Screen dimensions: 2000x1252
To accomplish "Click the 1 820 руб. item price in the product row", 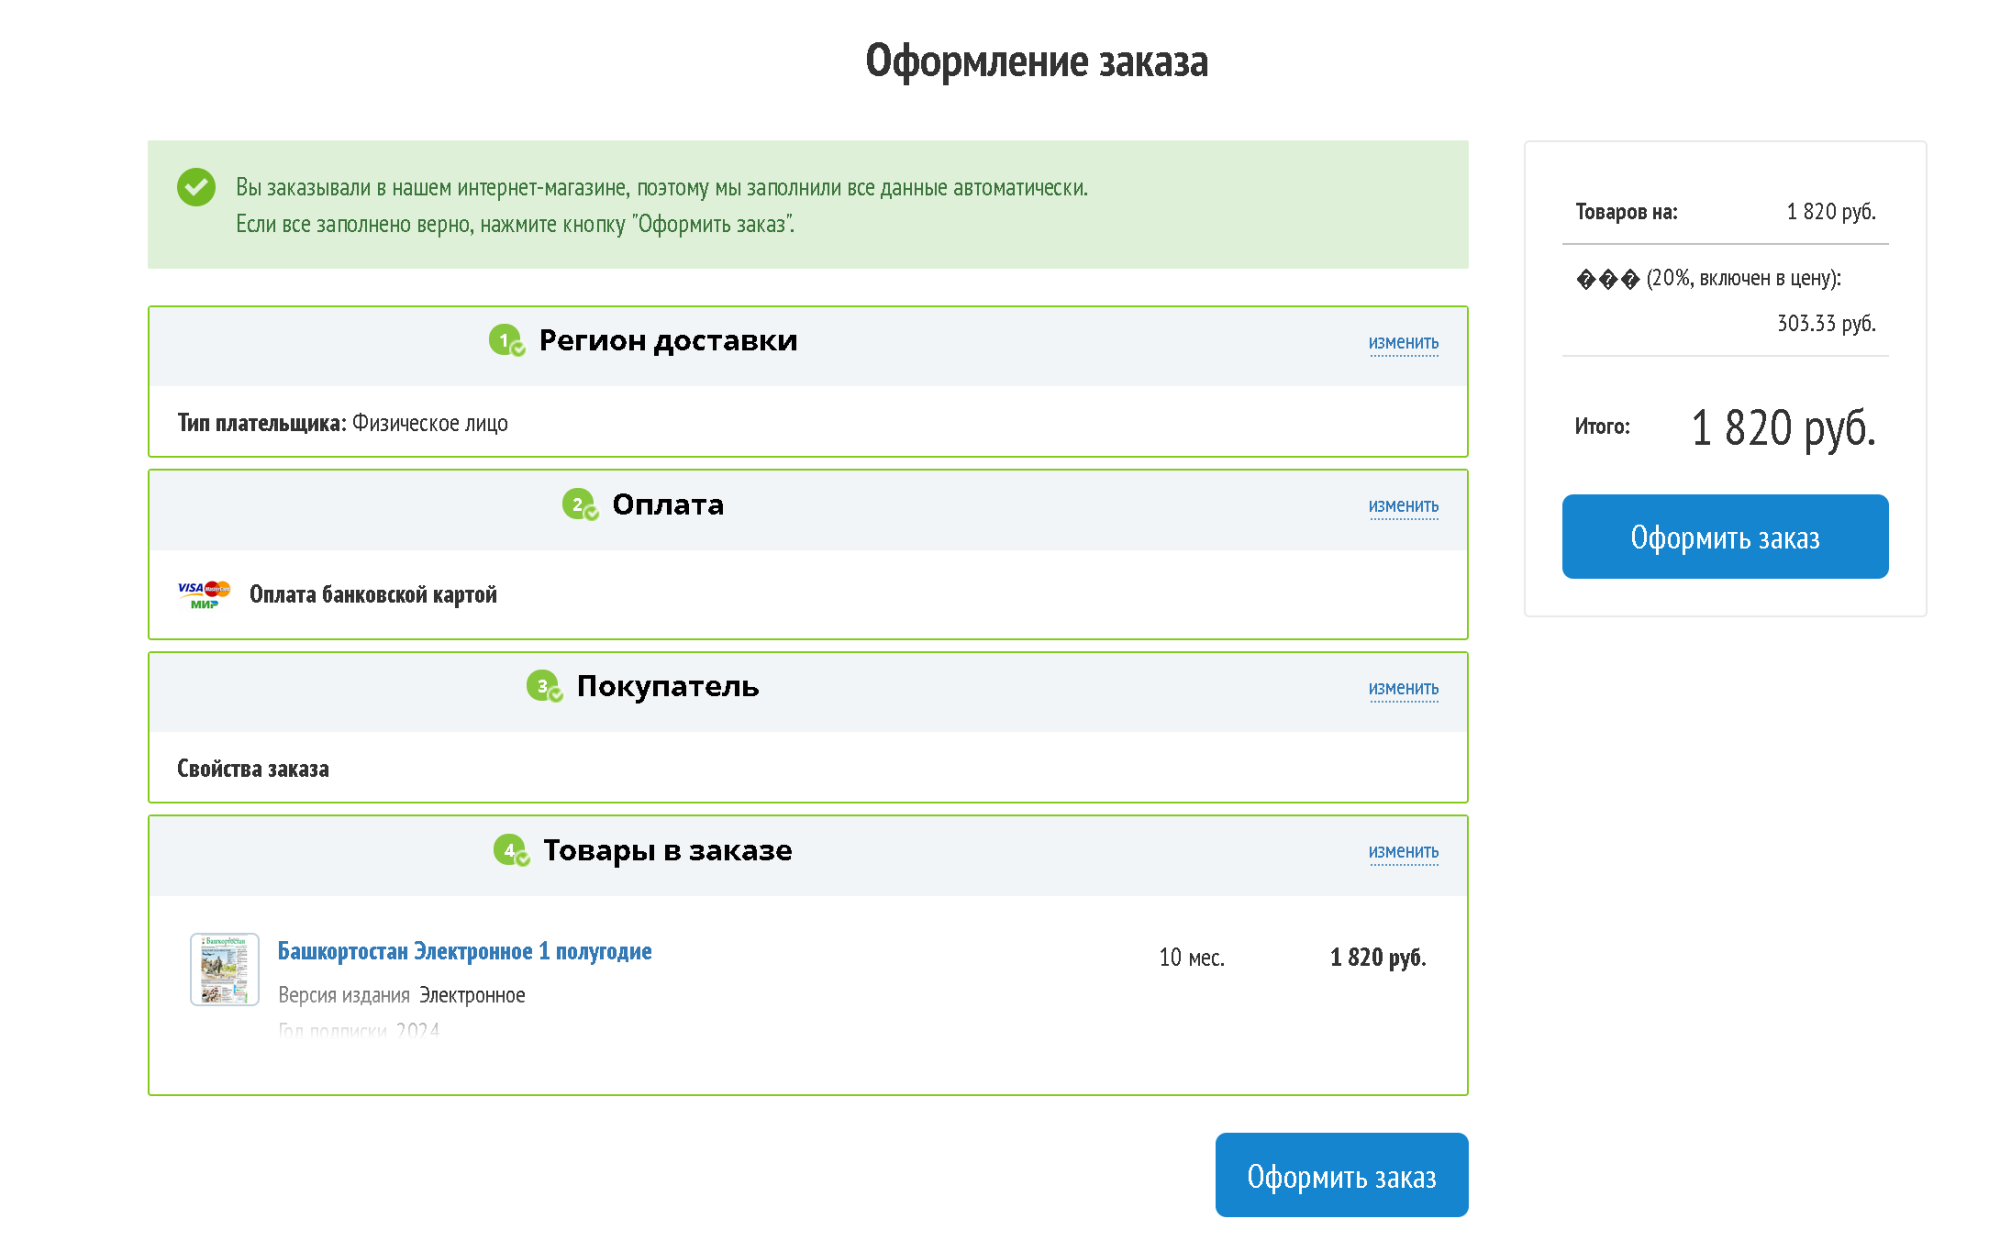I will [x=1378, y=958].
